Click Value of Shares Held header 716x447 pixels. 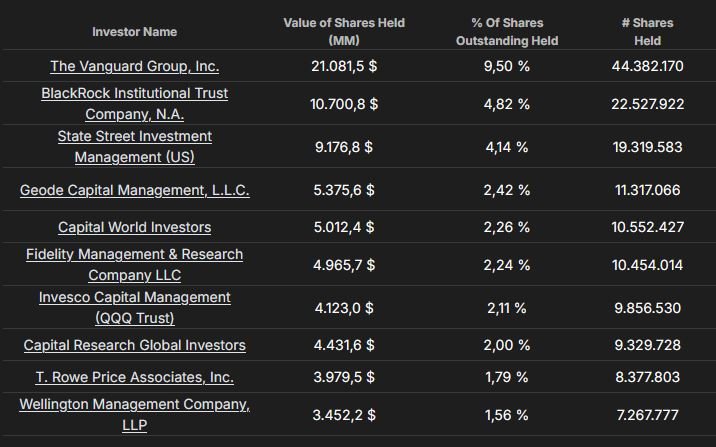point(344,32)
